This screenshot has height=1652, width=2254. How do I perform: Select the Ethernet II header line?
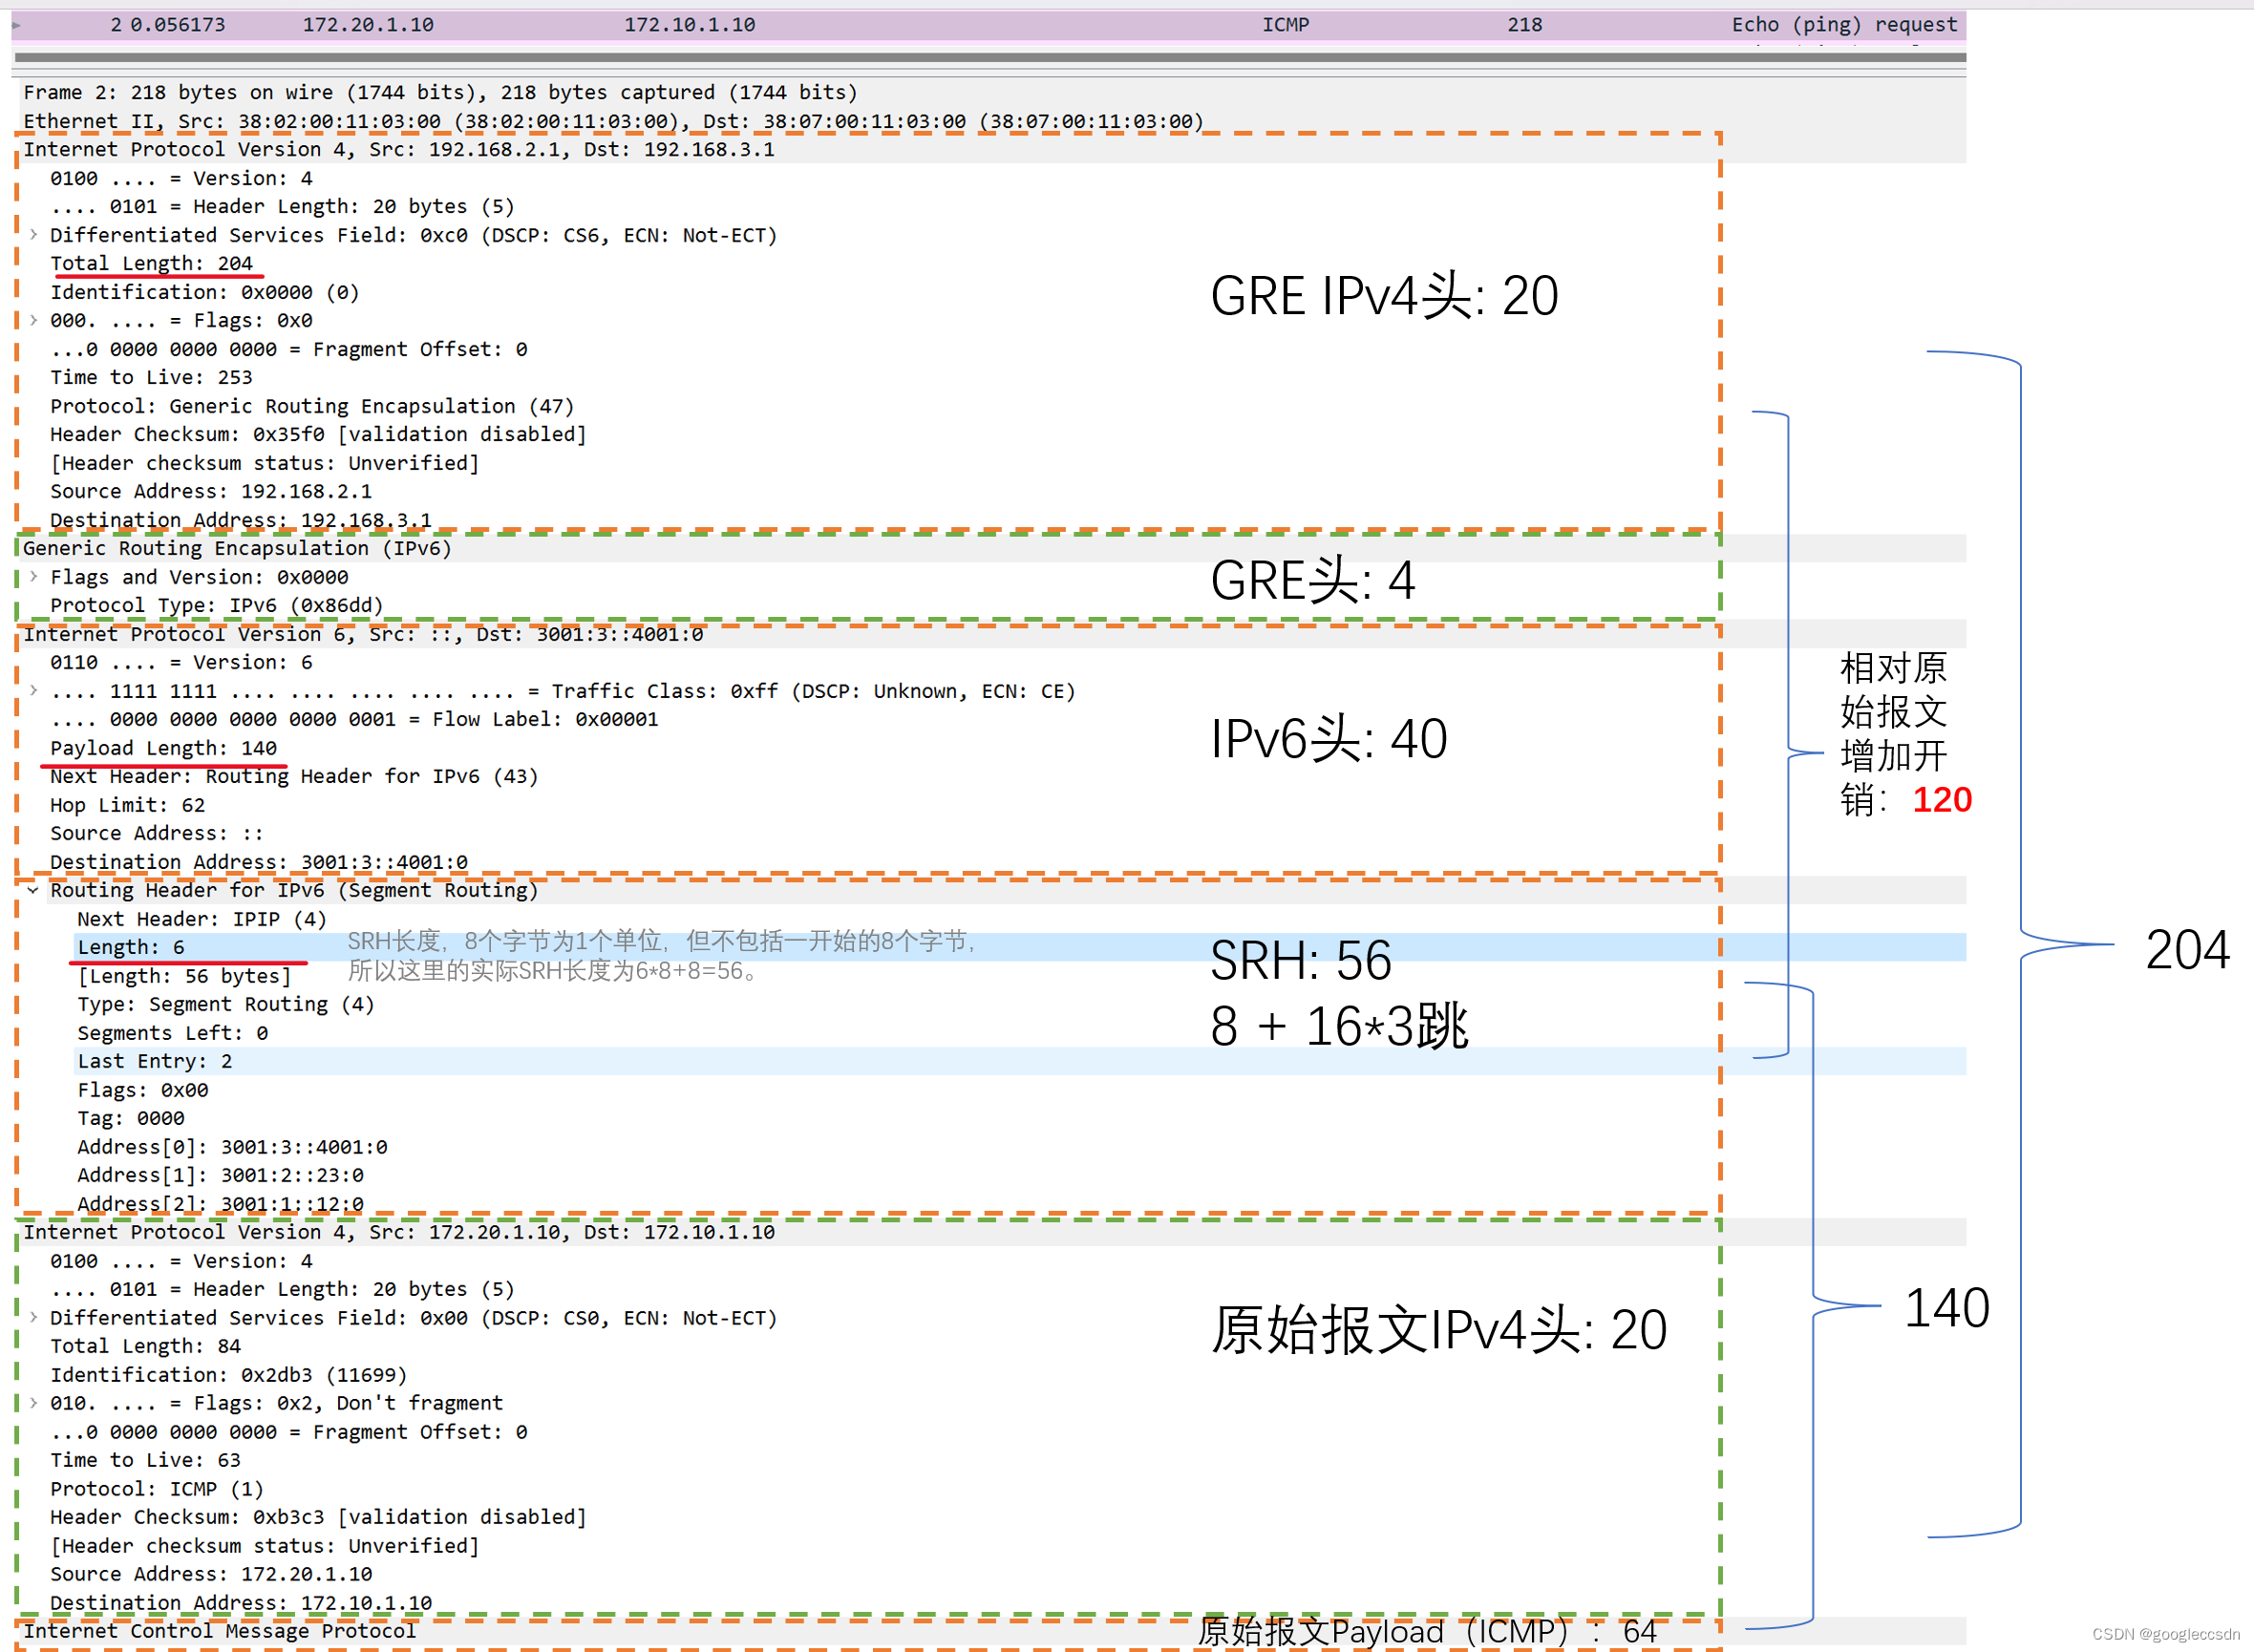pyautogui.click(x=612, y=122)
